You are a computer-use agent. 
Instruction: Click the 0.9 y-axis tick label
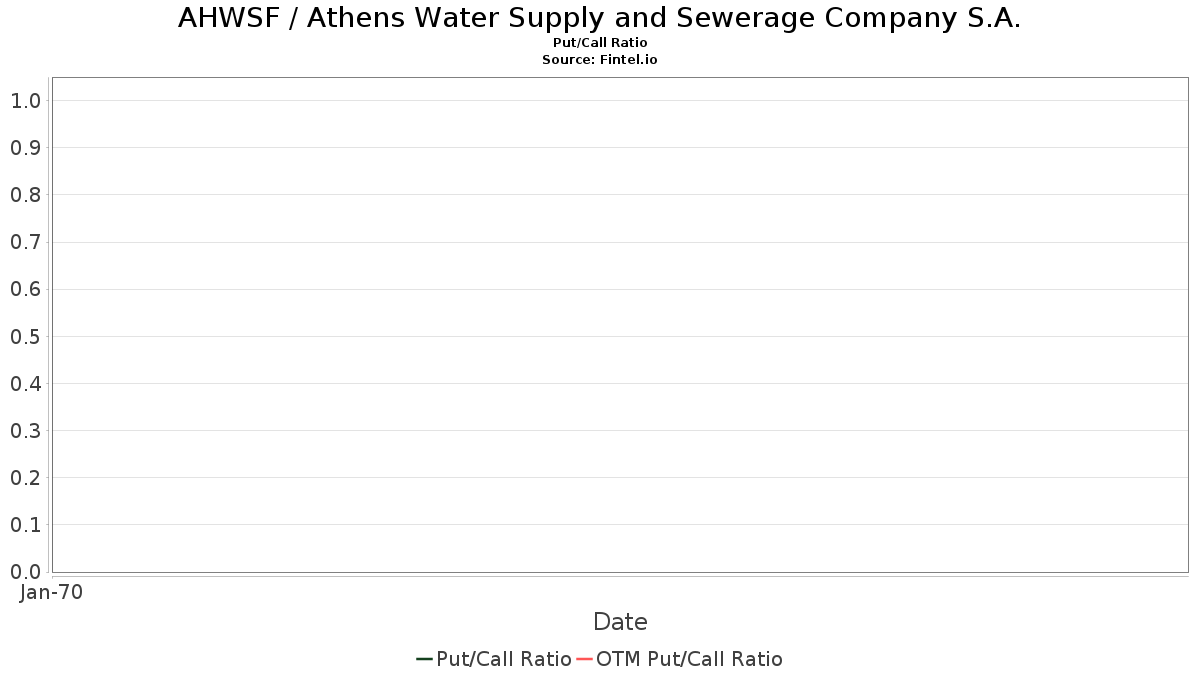coord(26,148)
